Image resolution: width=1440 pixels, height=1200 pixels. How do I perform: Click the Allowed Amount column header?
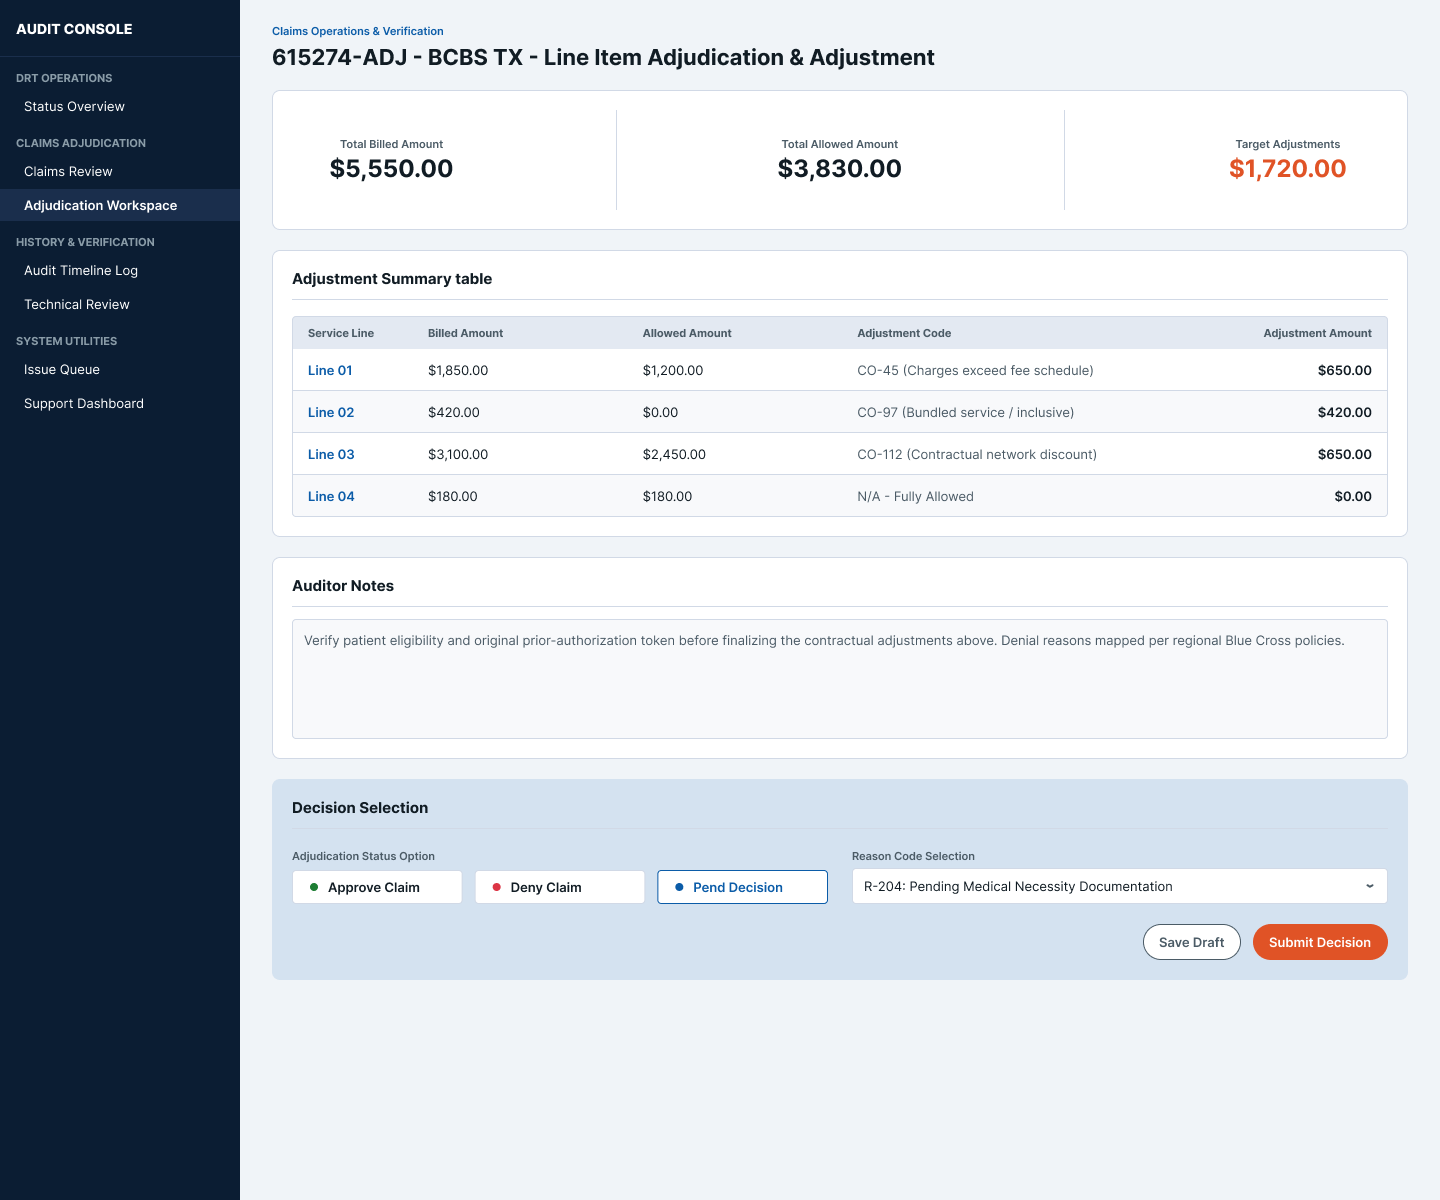pyautogui.click(x=687, y=333)
